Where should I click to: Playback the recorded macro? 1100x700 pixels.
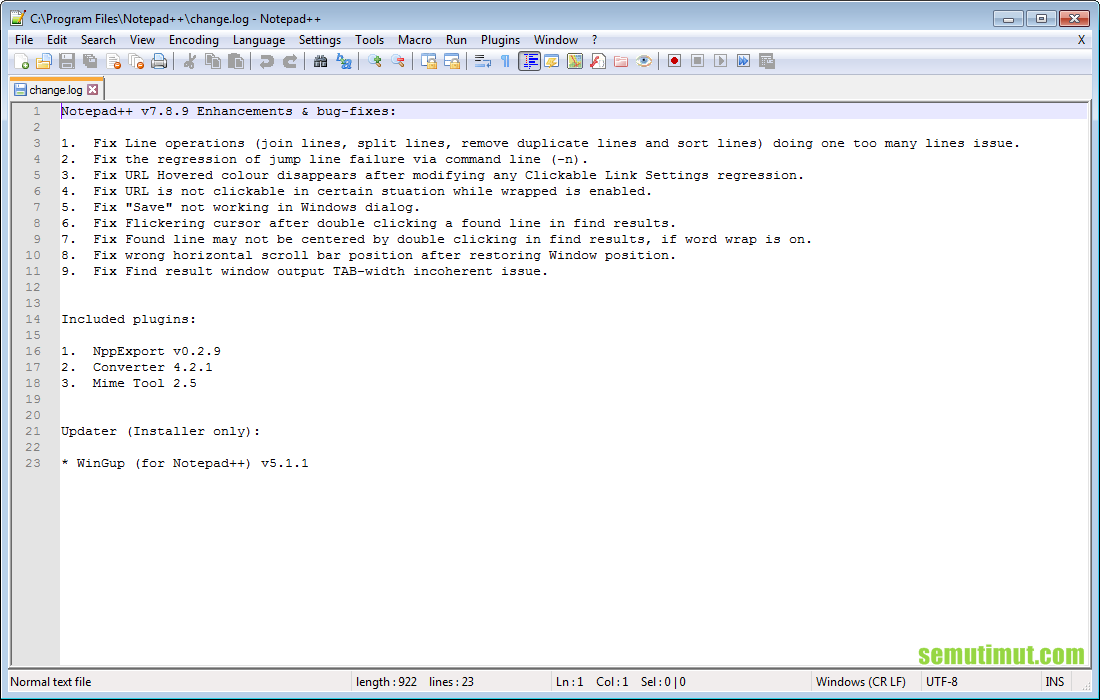pyautogui.click(x=720, y=60)
